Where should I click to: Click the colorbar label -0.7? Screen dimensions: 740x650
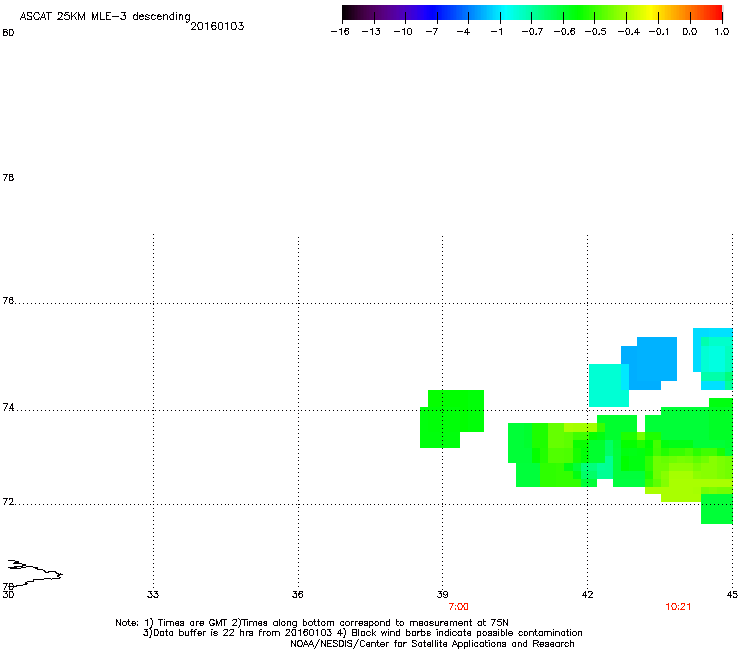point(532,32)
